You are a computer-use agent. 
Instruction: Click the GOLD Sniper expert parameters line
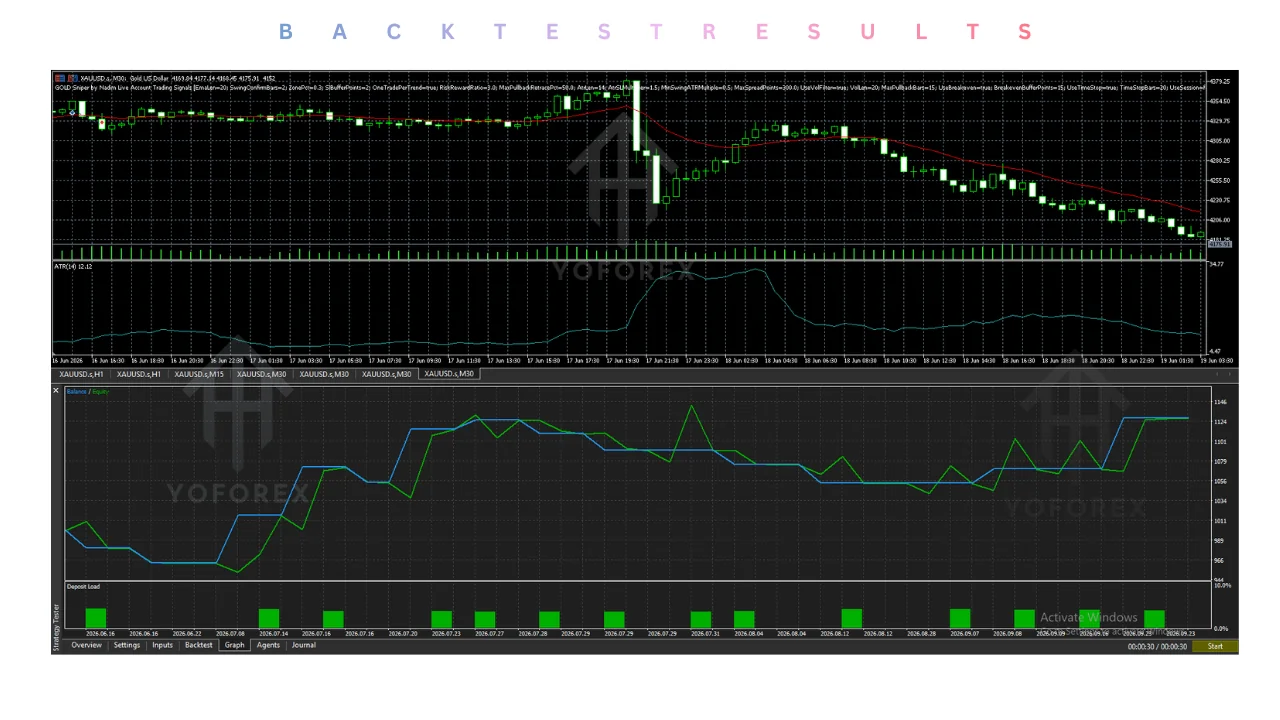[x=628, y=88]
